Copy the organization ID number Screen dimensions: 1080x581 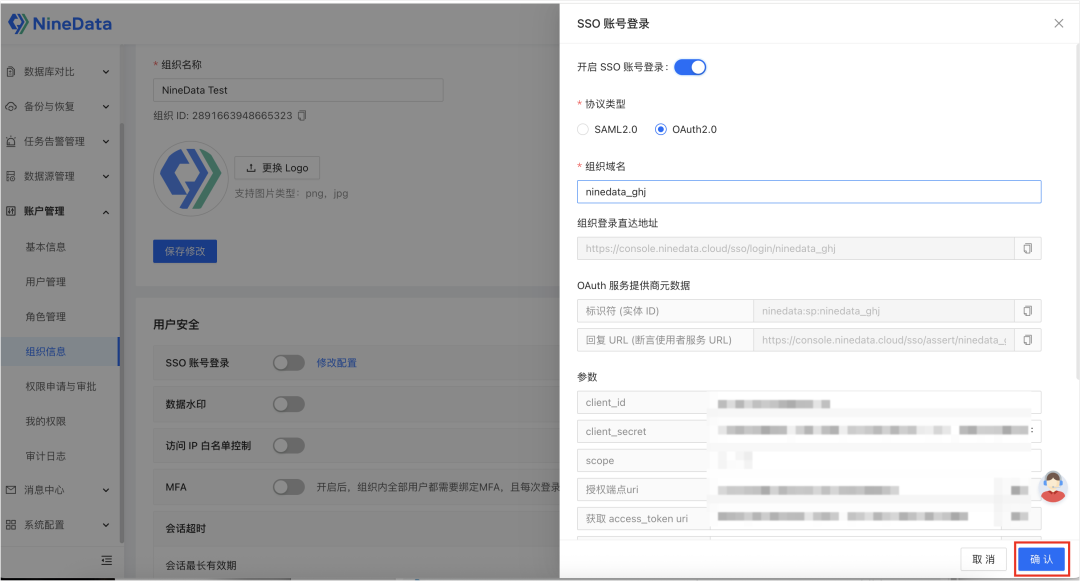[302, 116]
